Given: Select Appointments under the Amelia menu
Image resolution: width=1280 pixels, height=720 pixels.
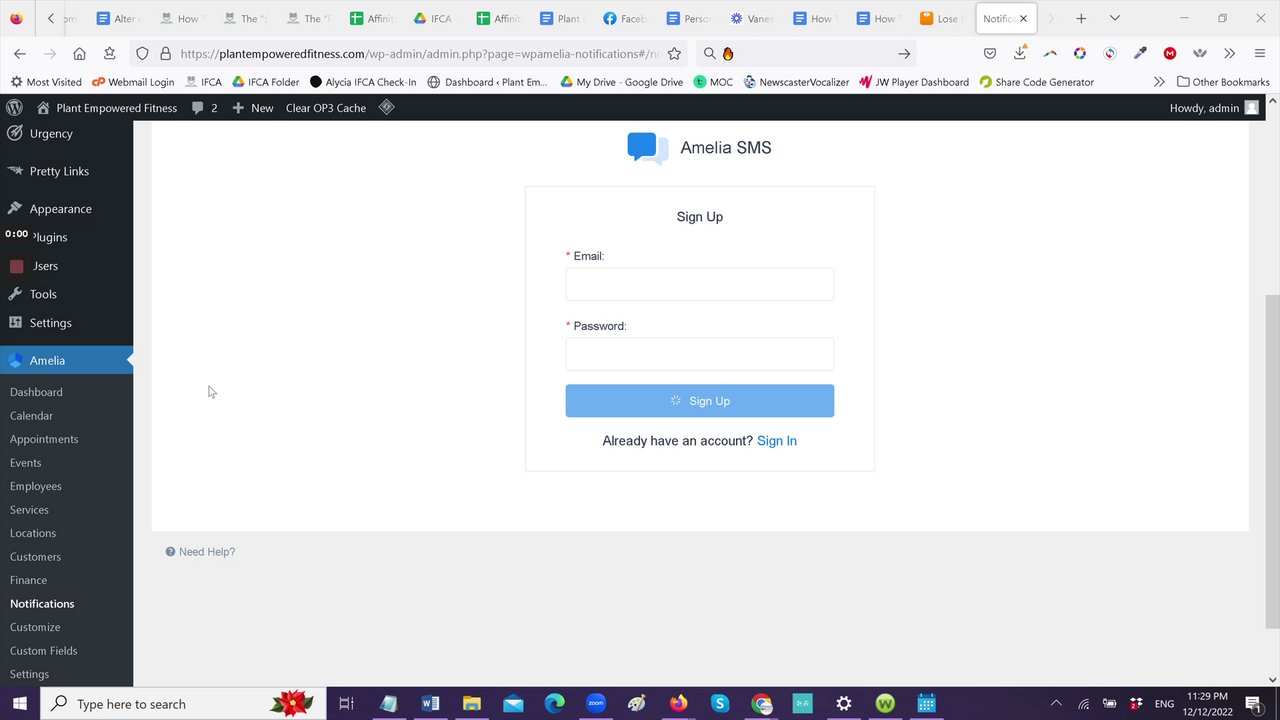Looking at the screenshot, I should tap(44, 439).
